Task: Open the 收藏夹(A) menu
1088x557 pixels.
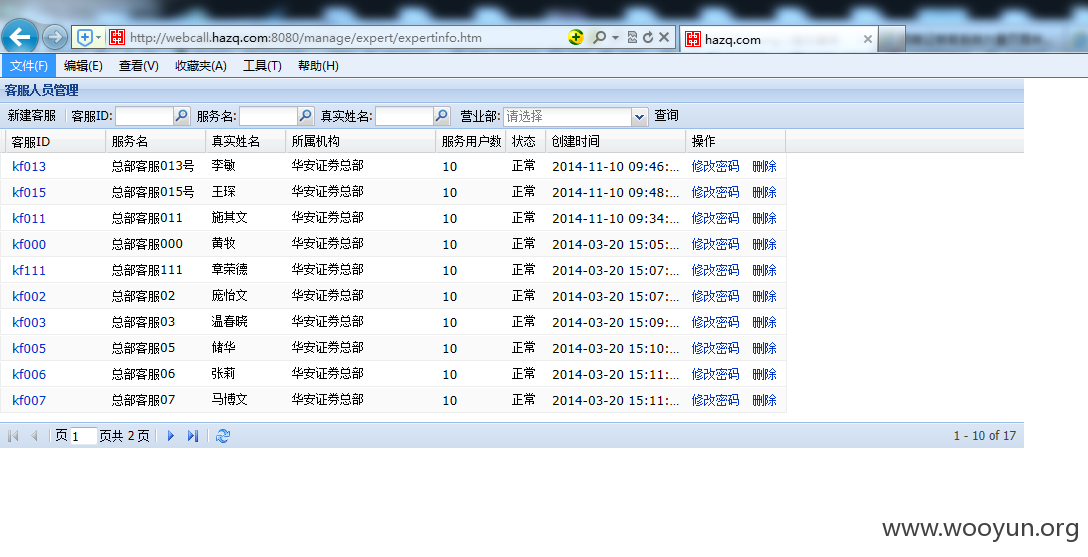Action: (x=201, y=66)
